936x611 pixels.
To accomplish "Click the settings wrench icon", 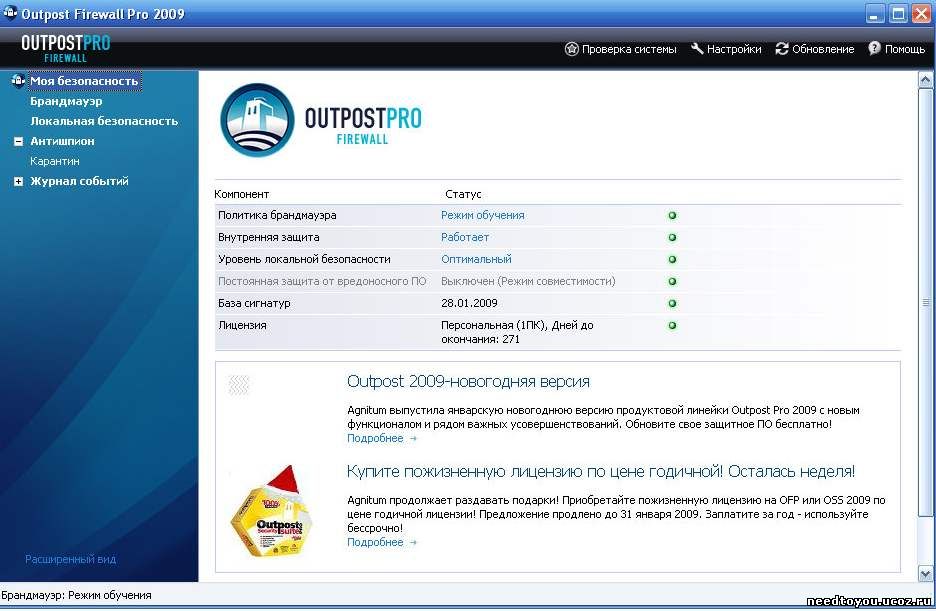I will tap(697, 48).
